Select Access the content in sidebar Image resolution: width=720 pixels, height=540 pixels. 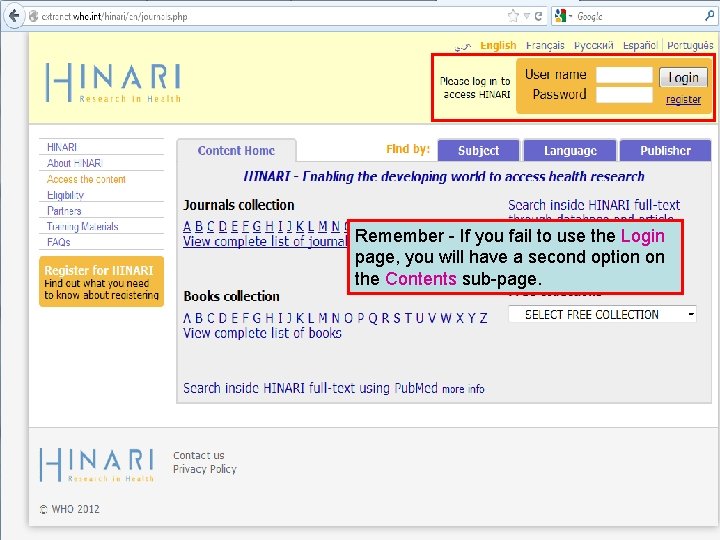point(86,179)
